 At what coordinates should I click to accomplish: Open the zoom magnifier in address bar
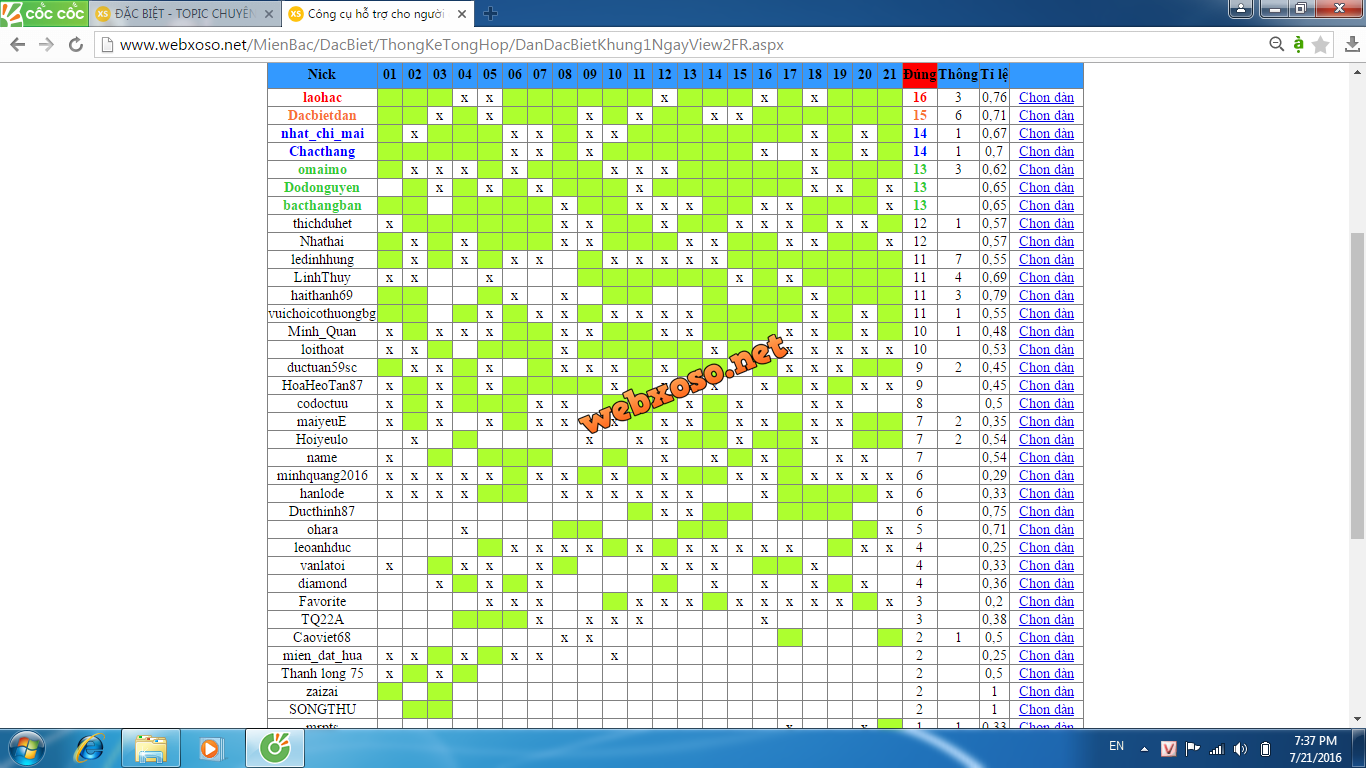1276,45
